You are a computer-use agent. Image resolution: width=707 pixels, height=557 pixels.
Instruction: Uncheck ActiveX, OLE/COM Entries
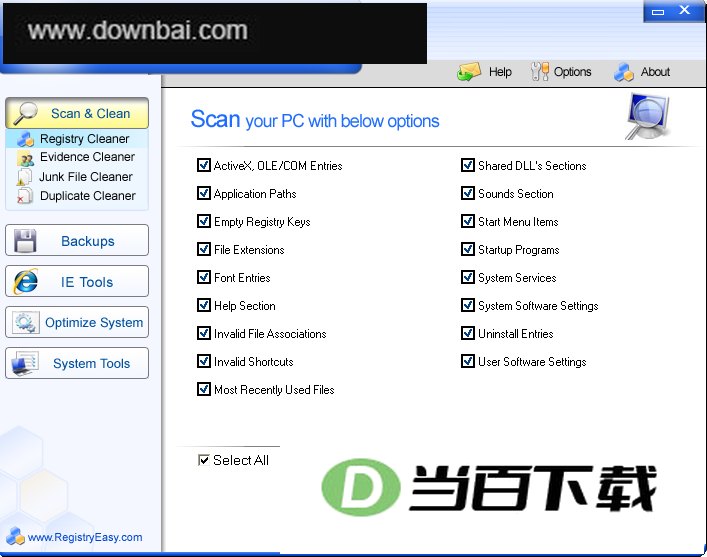click(204, 165)
